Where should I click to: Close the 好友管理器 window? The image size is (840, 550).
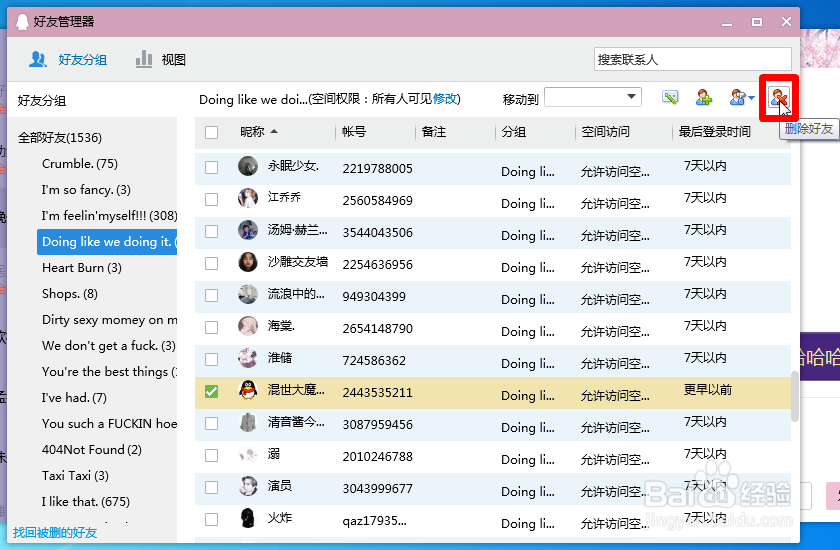786,22
